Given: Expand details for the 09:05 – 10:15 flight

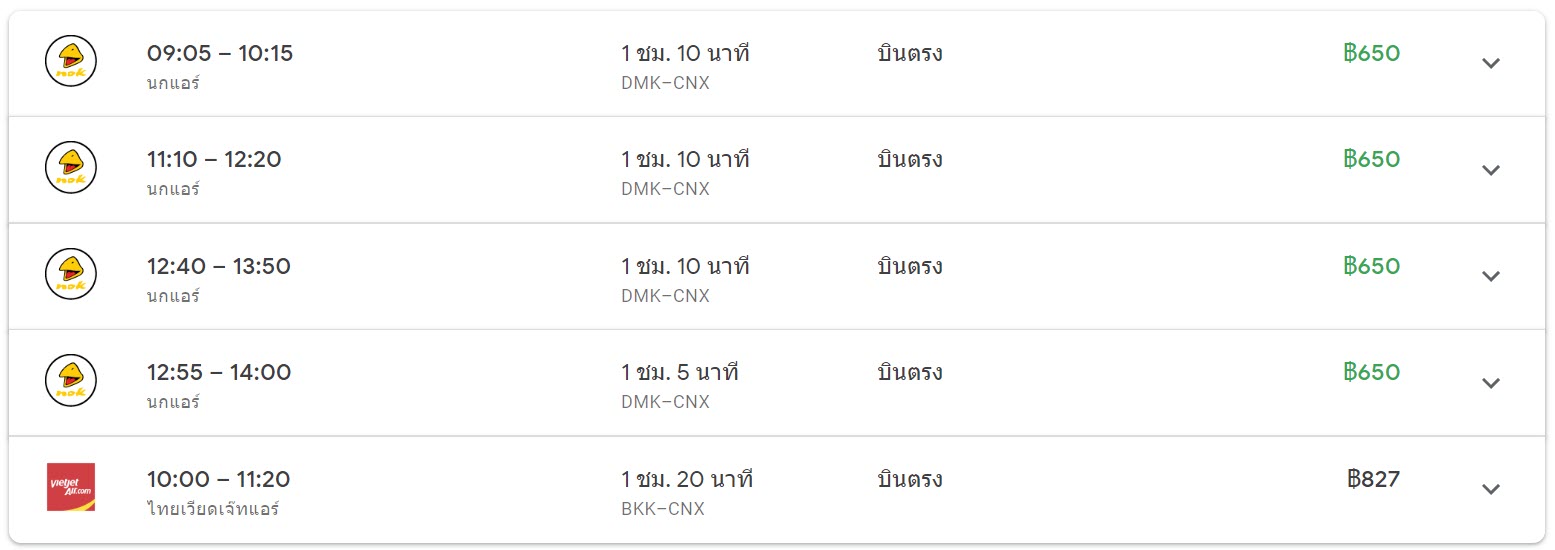Looking at the screenshot, I should 1490,63.
